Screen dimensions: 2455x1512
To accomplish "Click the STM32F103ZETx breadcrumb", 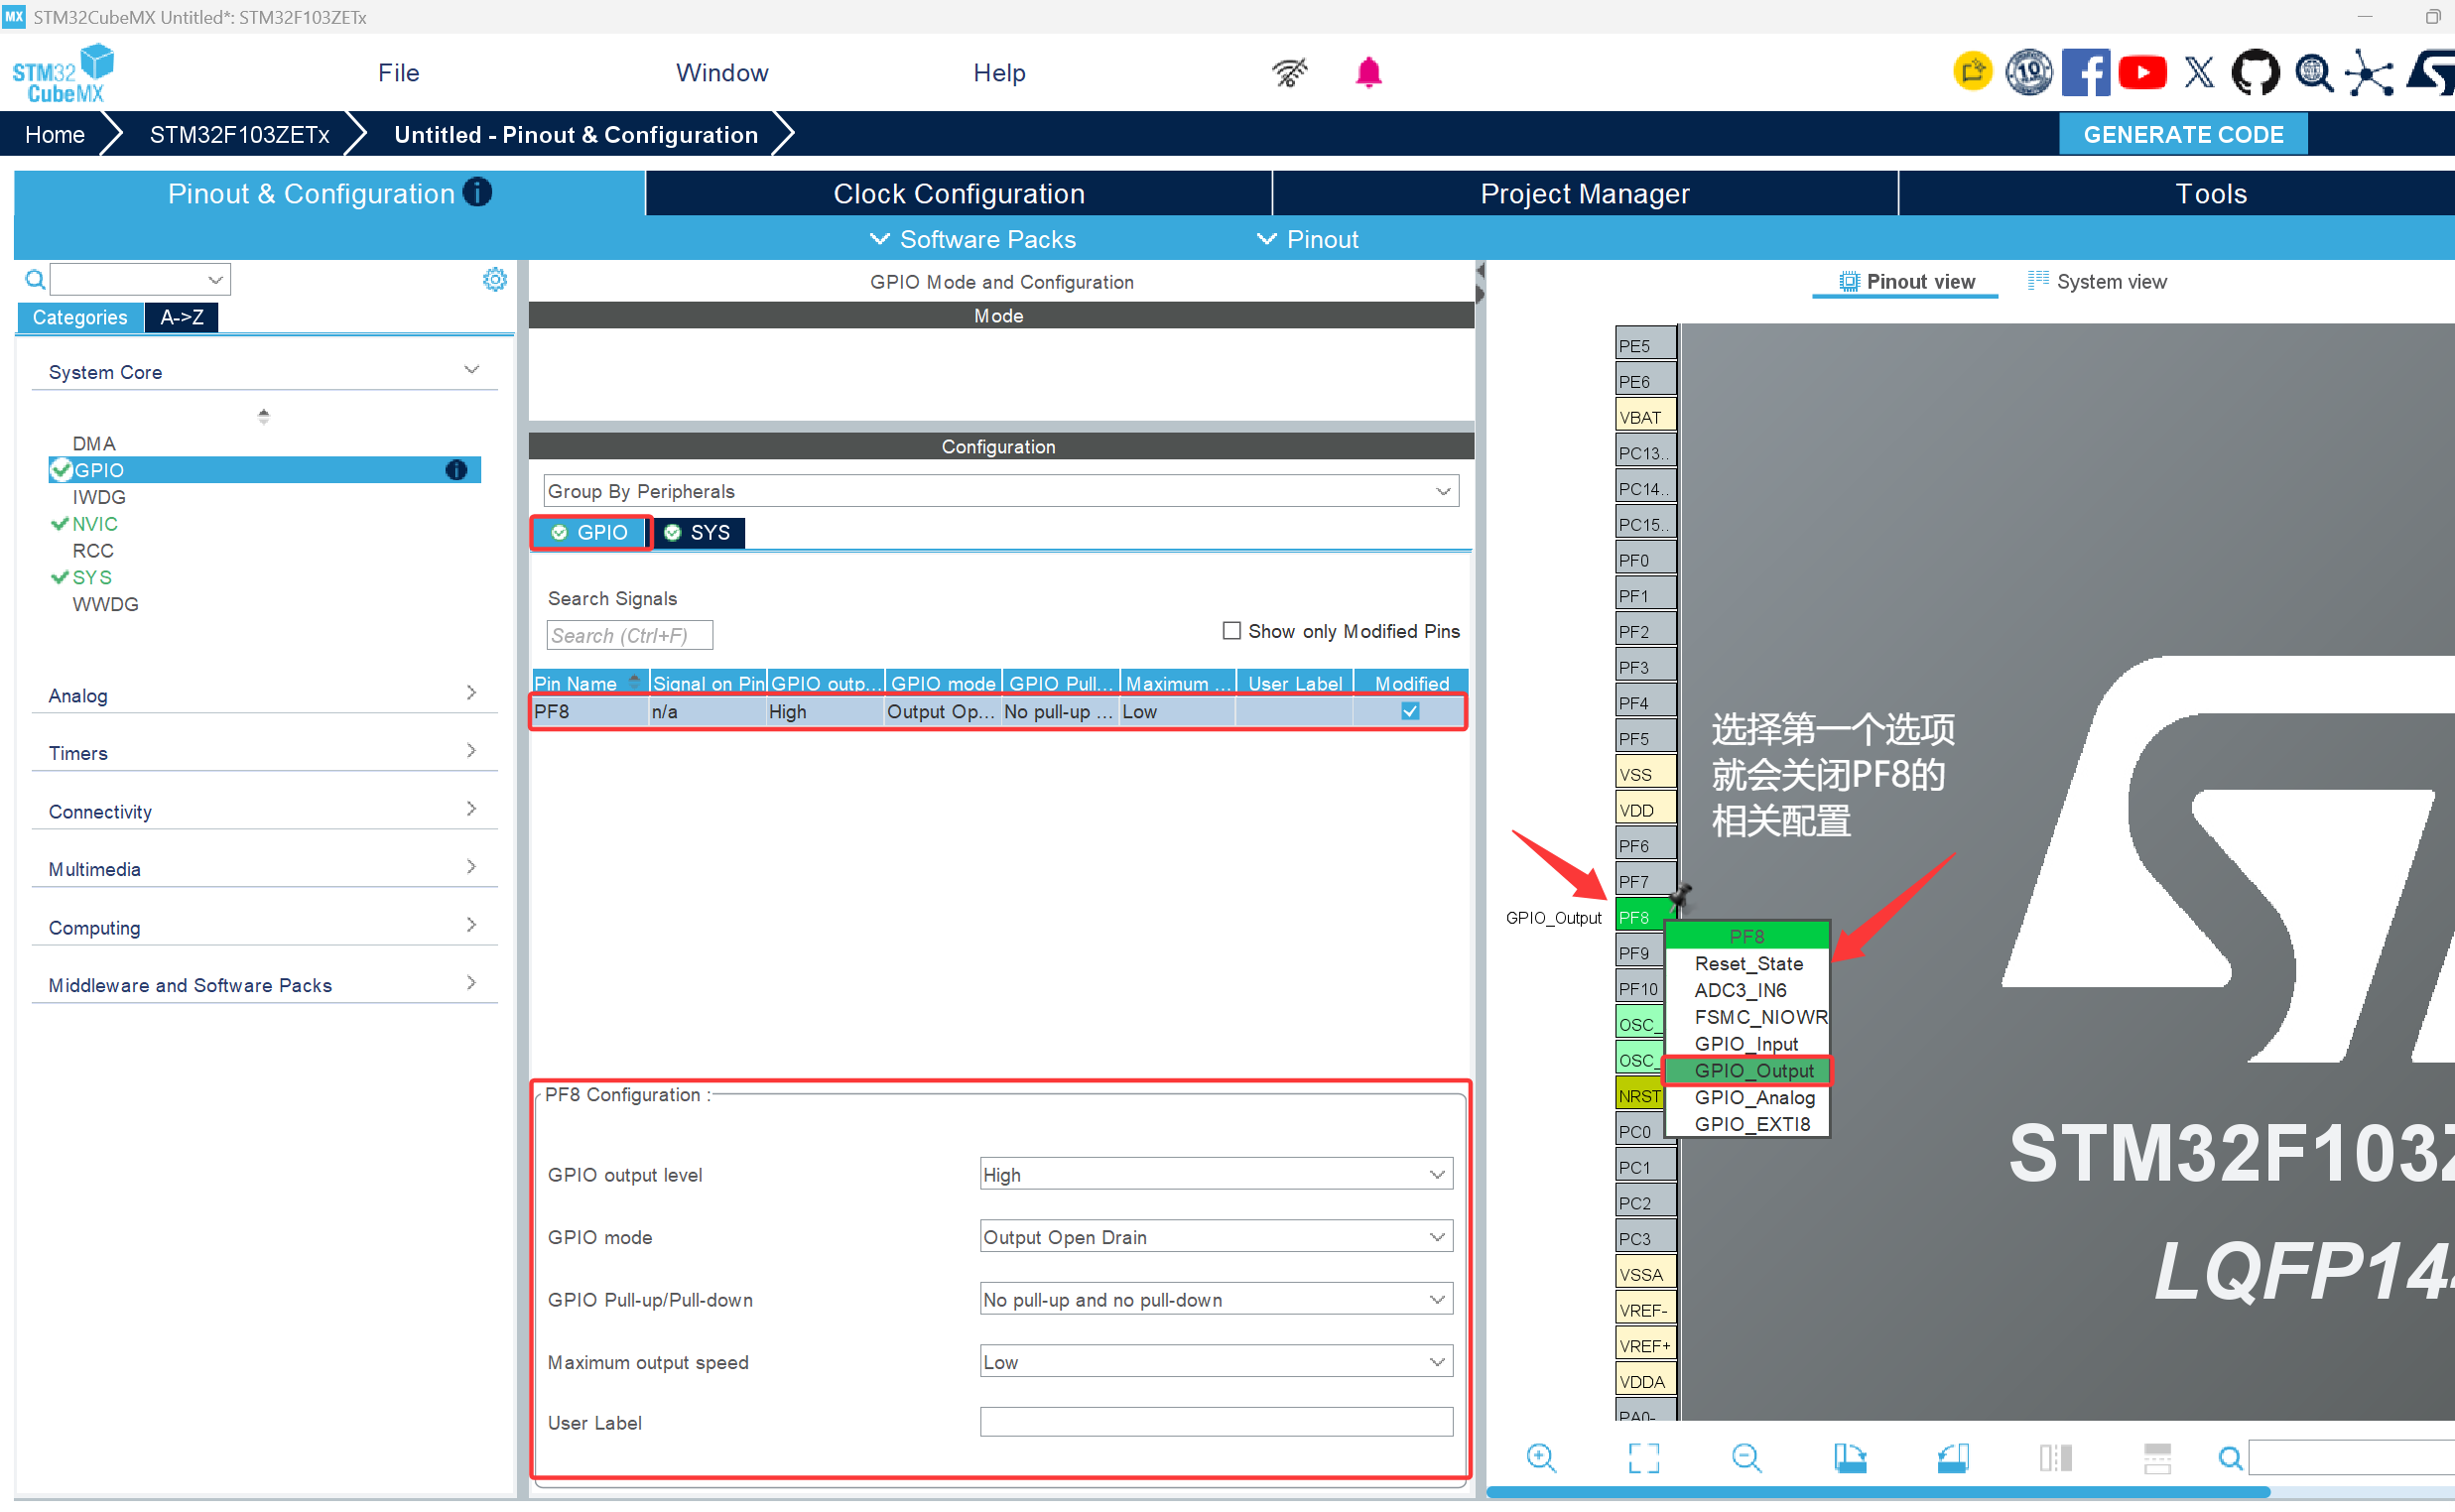I will [x=239, y=134].
